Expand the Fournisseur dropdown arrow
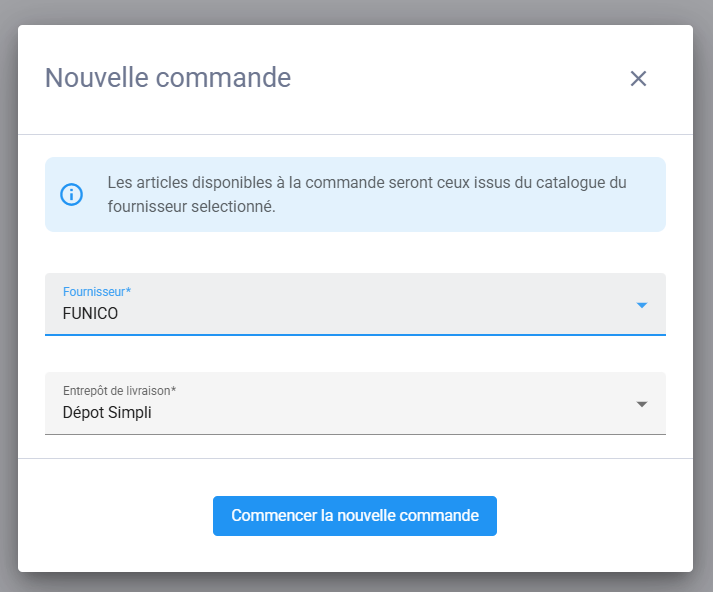Image resolution: width=713 pixels, height=592 pixels. pyautogui.click(x=642, y=305)
